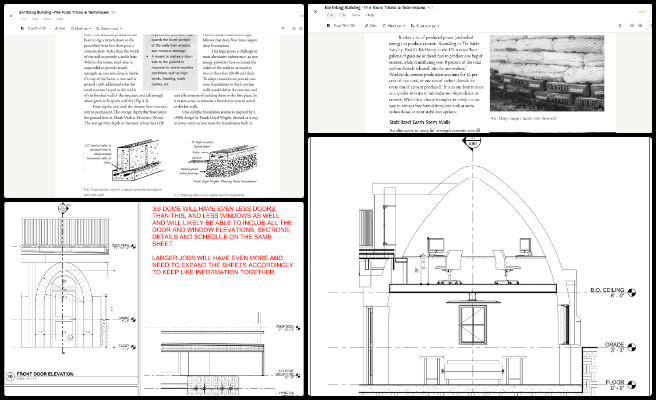Open Edit menu in sandbag-photo PDF window
The width and height of the screenshot is (656, 400).
point(342,15)
